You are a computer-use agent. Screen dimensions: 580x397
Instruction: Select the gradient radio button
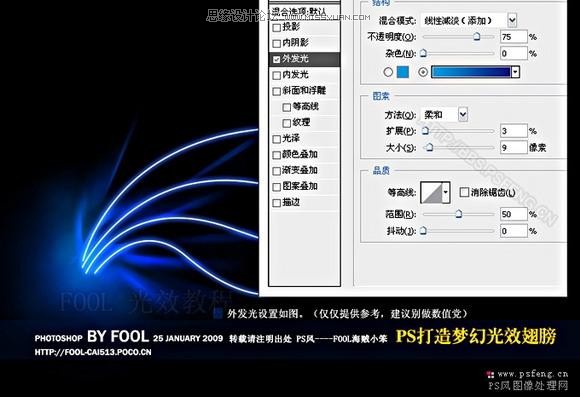[x=423, y=72]
